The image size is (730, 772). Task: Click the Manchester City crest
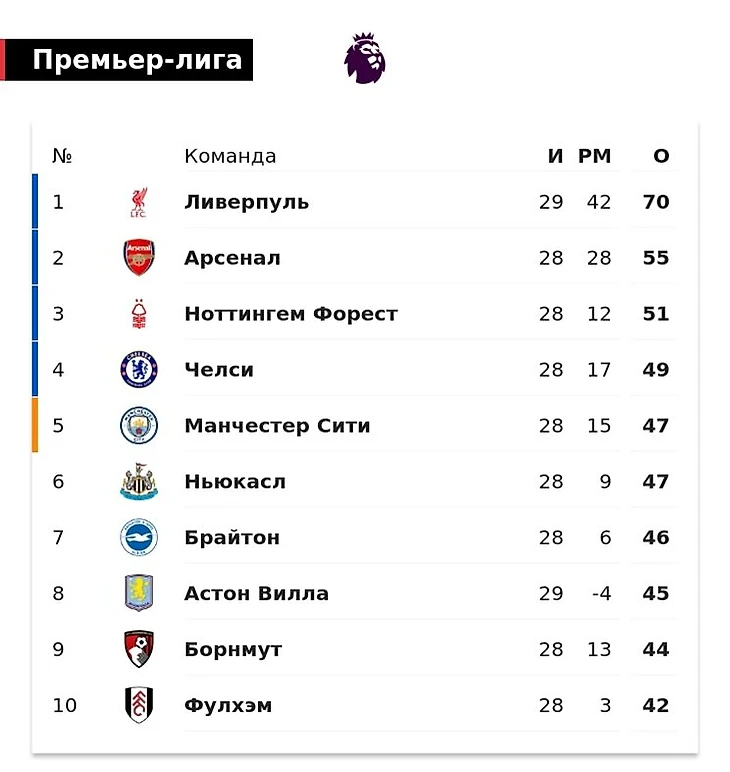point(139,426)
